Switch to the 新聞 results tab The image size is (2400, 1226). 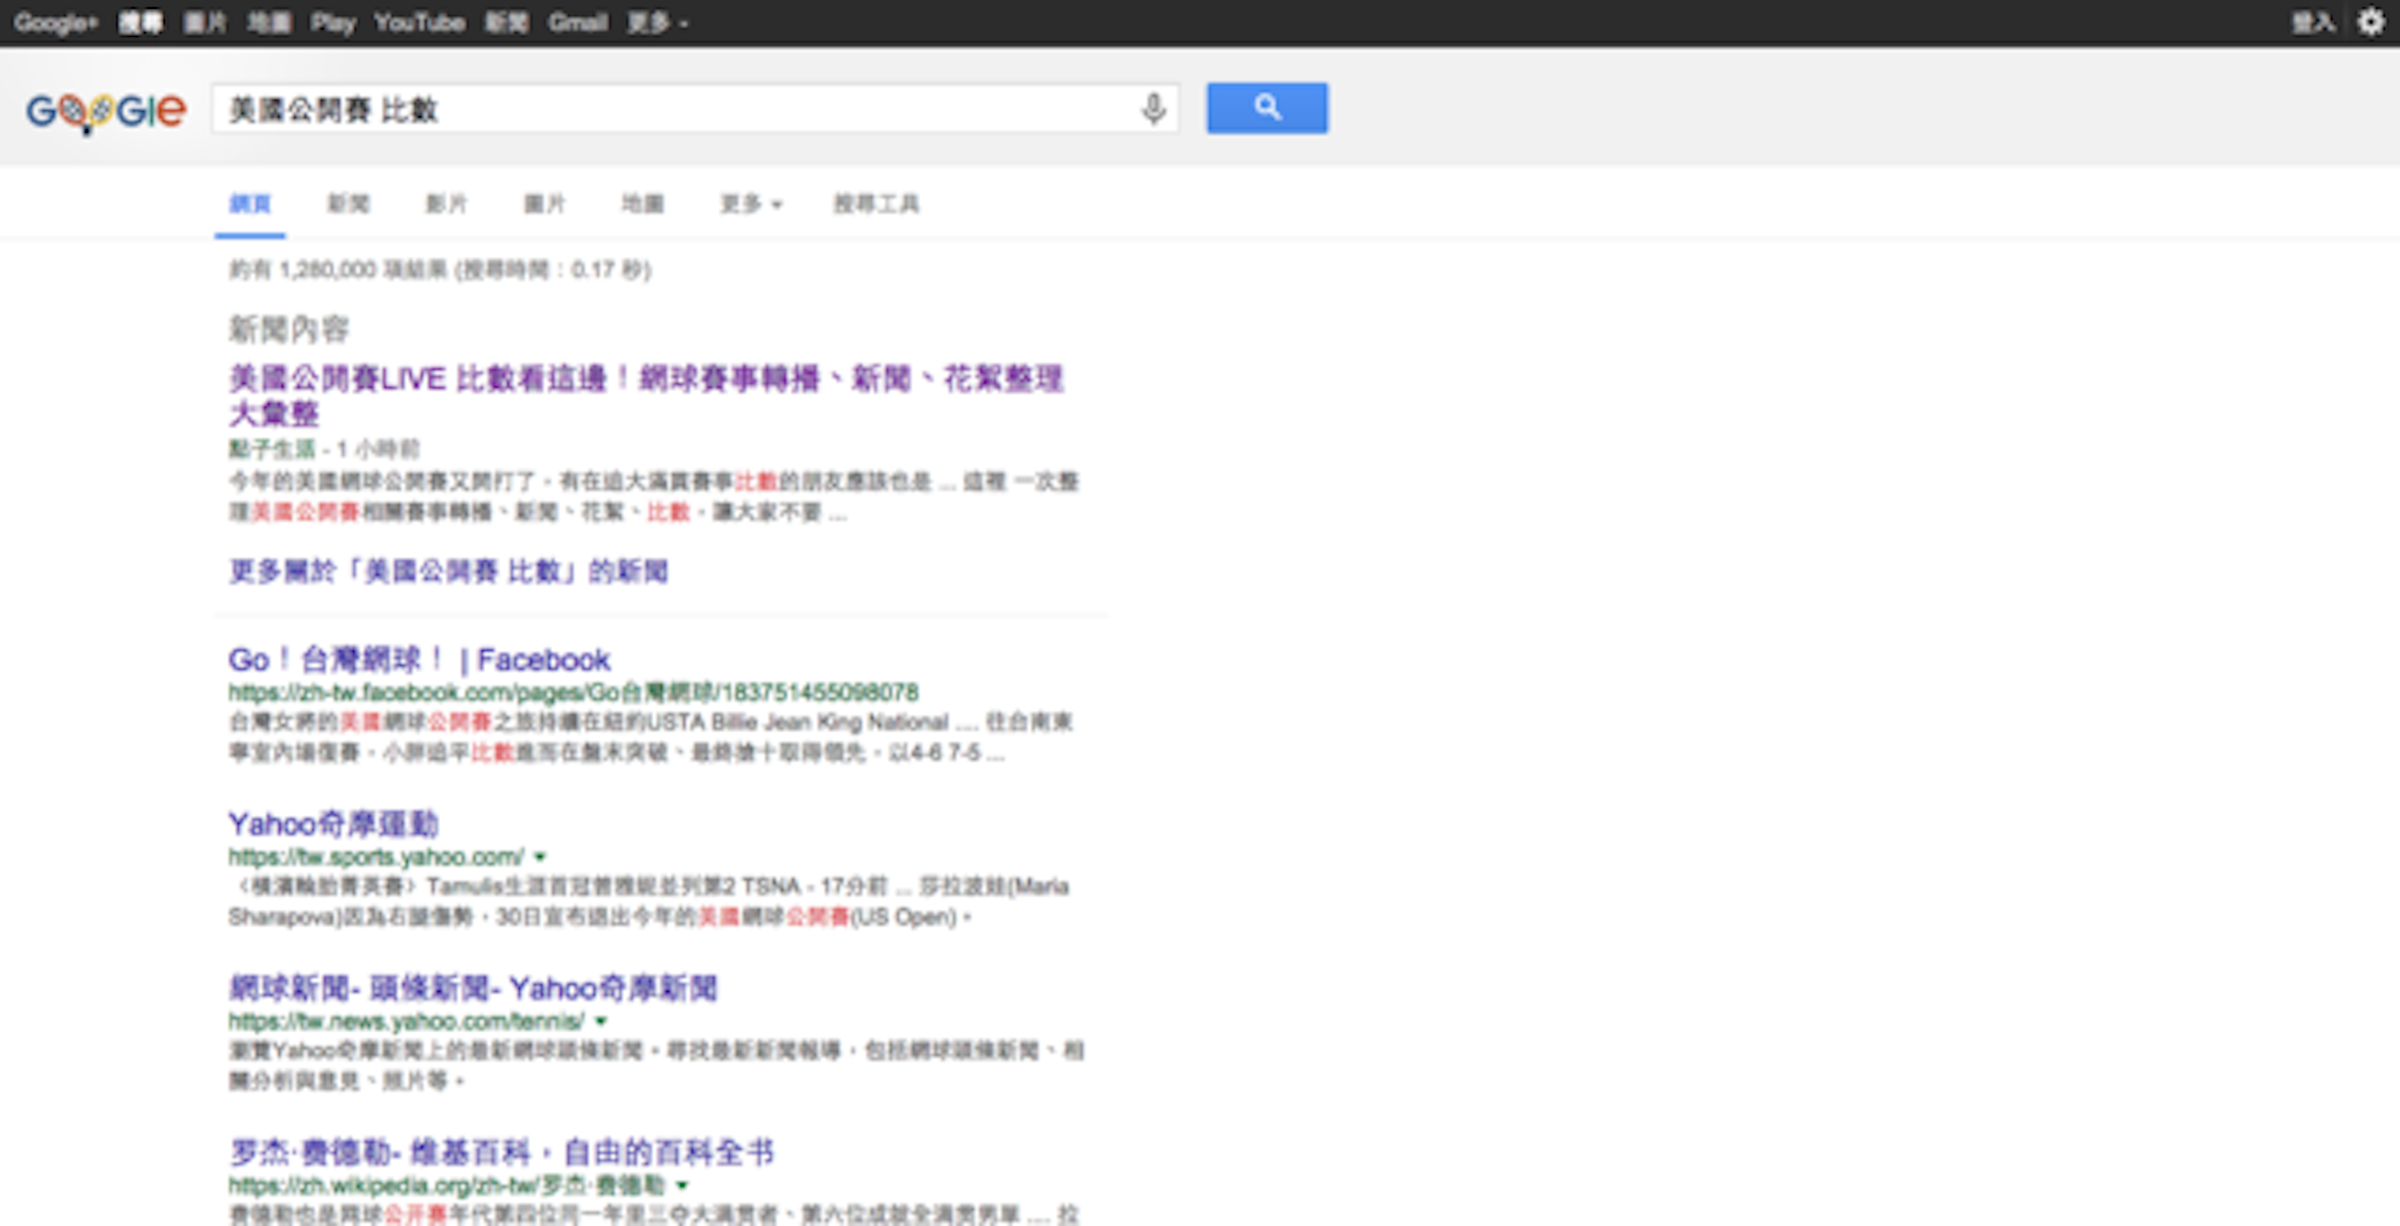[348, 204]
